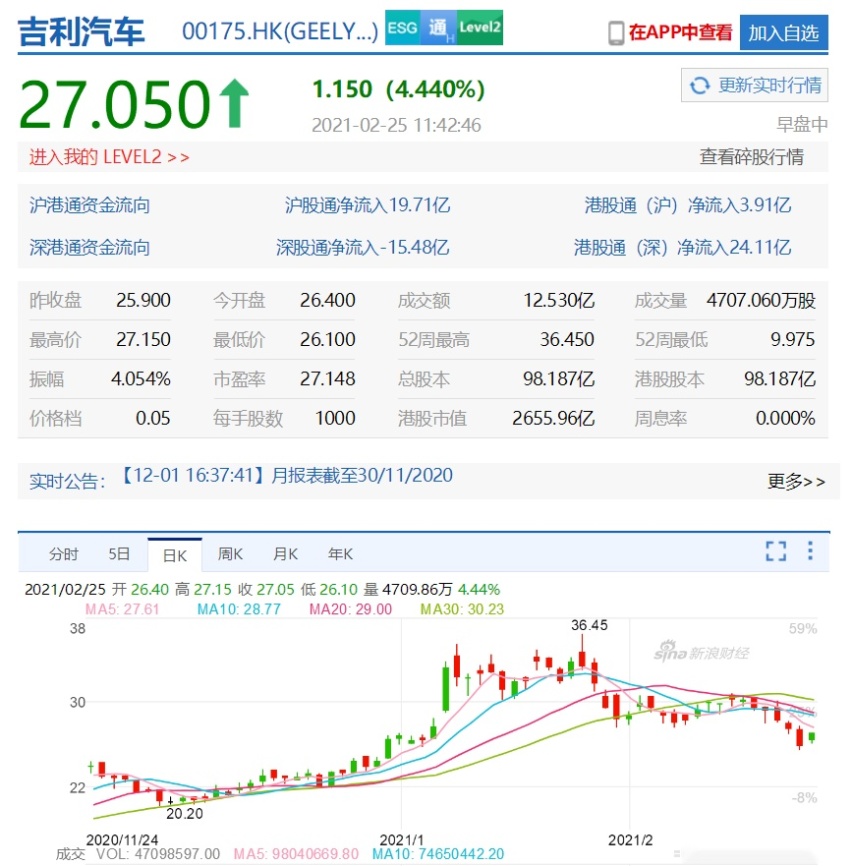Image resolution: width=852 pixels, height=866 pixels.
Task: Click the refresh arrows icon
Action: pyautogui.click(x=700, y=86)
